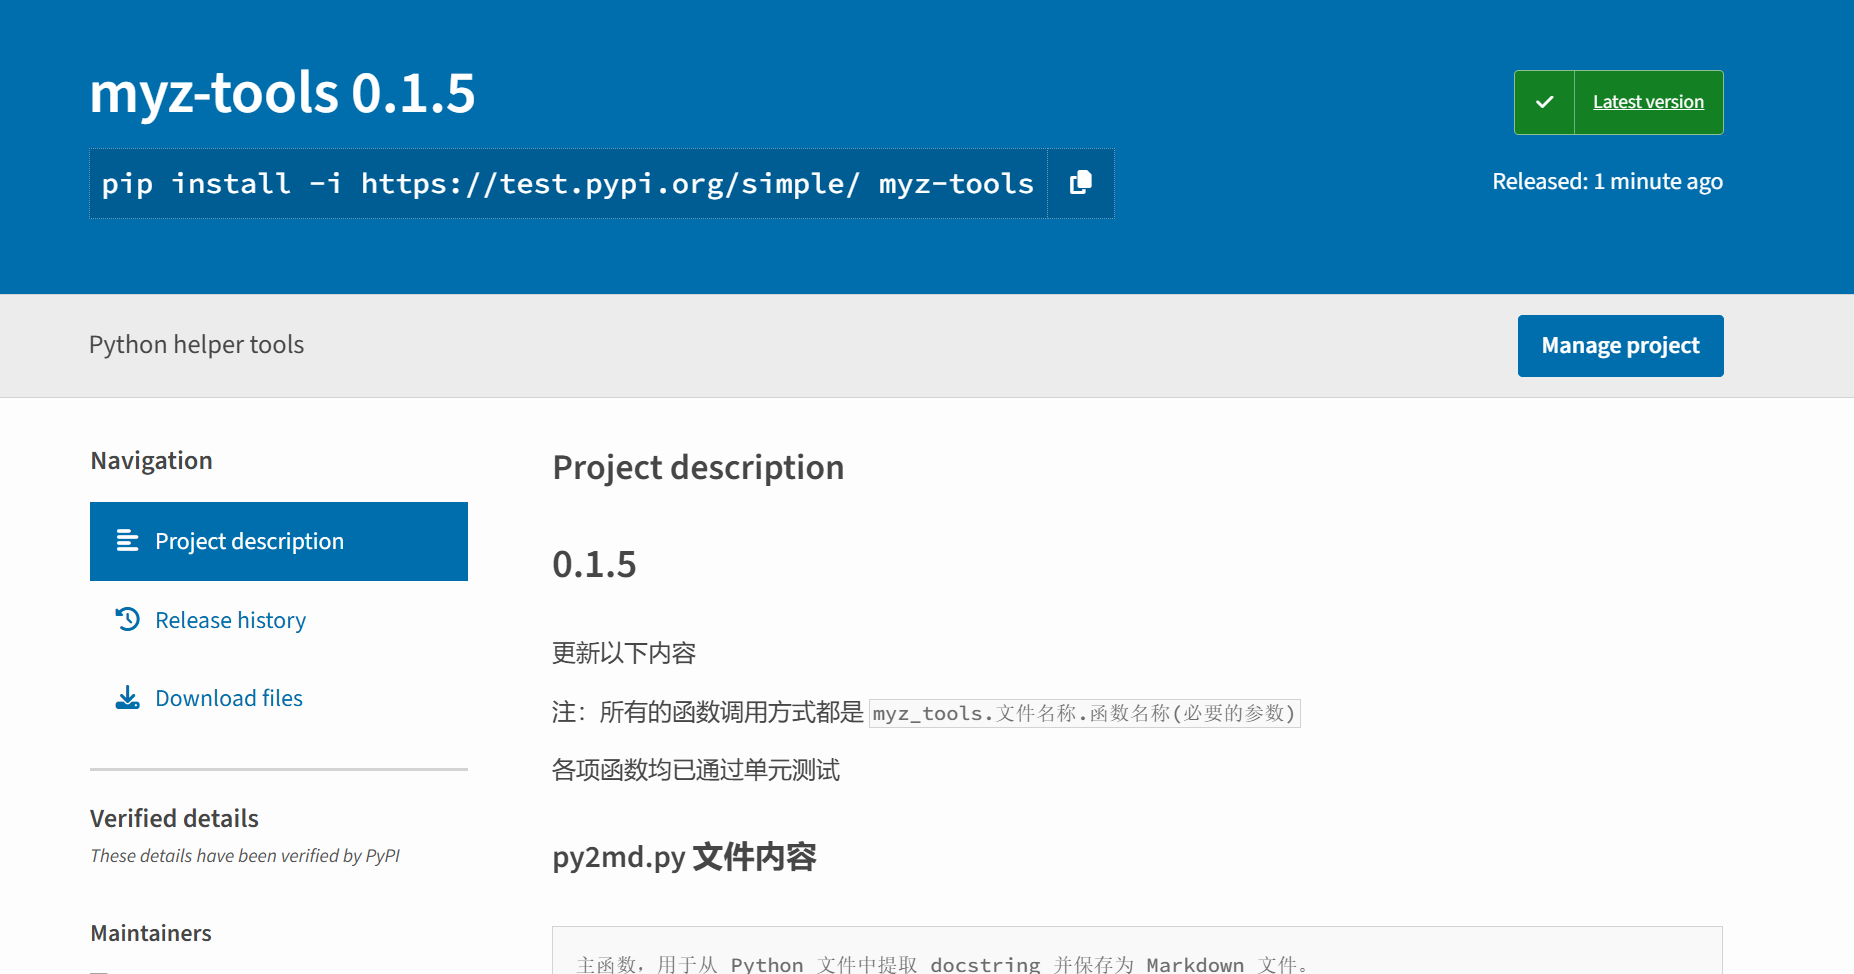Image resolution: width=1854 pixels, height=974 pixels.
Task: Click the Python helper tools summary
Action: click(x=196, y=345)
